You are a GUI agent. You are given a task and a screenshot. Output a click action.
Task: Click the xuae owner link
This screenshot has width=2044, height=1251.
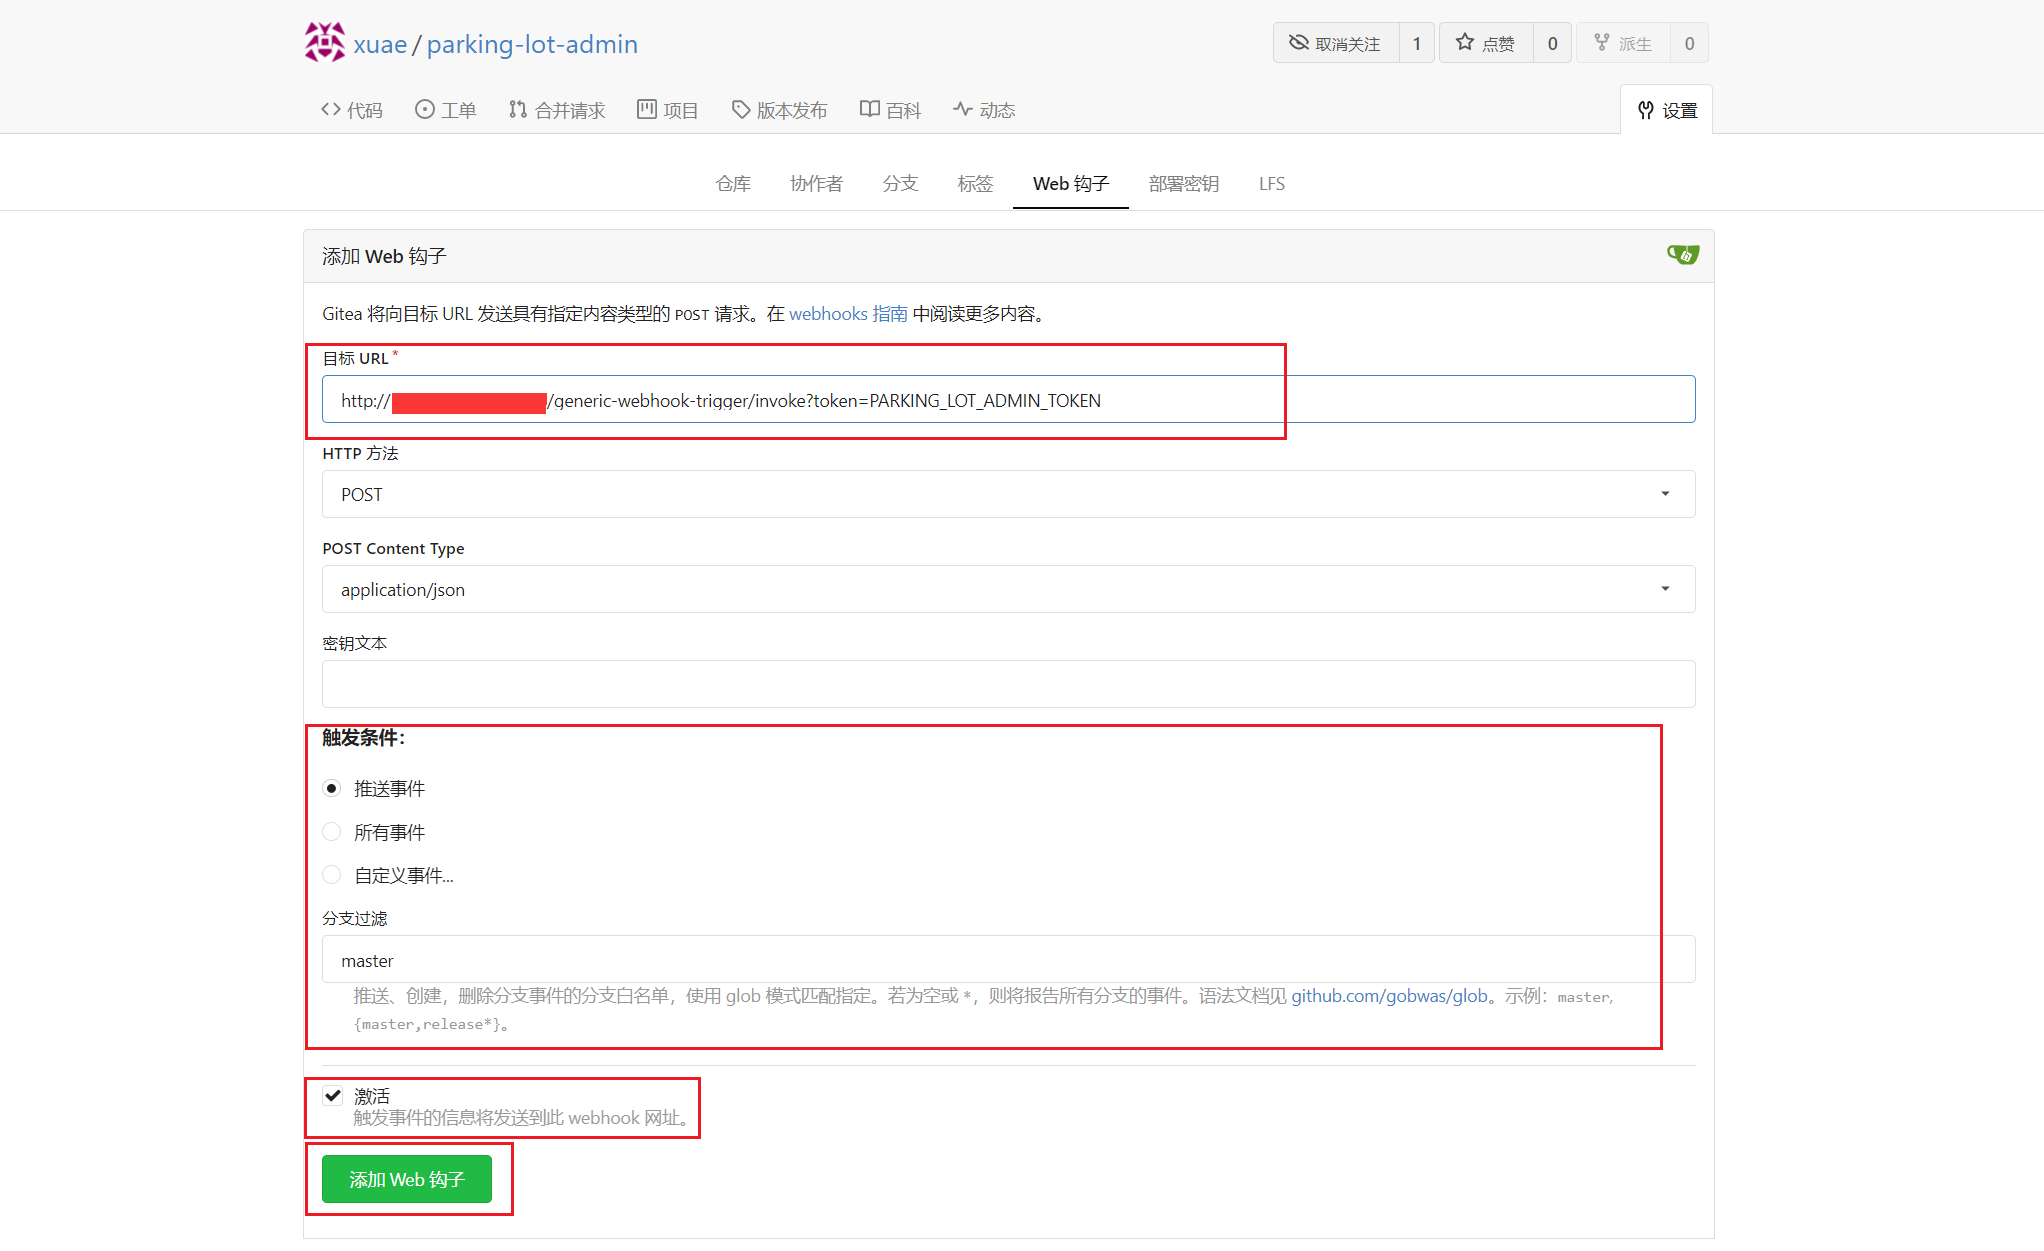(380, 44)
